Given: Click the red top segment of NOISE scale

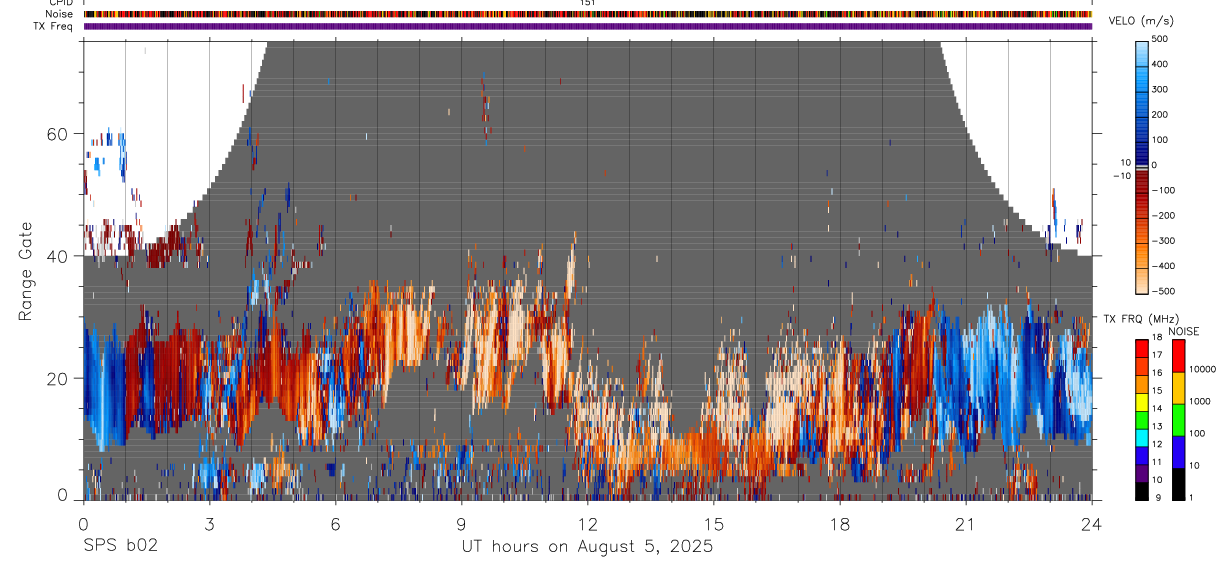Looking at the screenshot, I should tap(1178, 355).
